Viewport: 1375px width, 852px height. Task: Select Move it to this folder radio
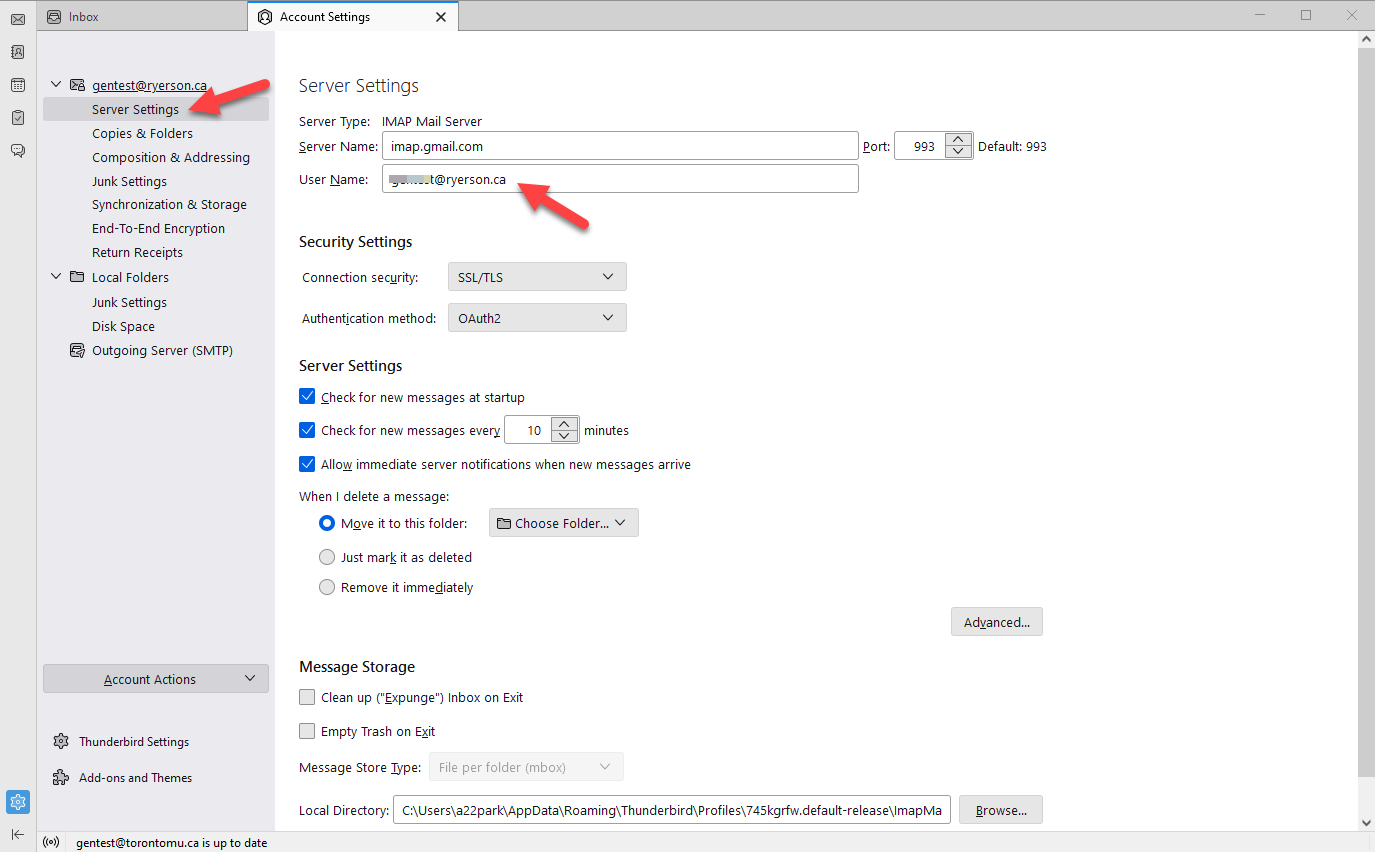(x=327, y=523)
